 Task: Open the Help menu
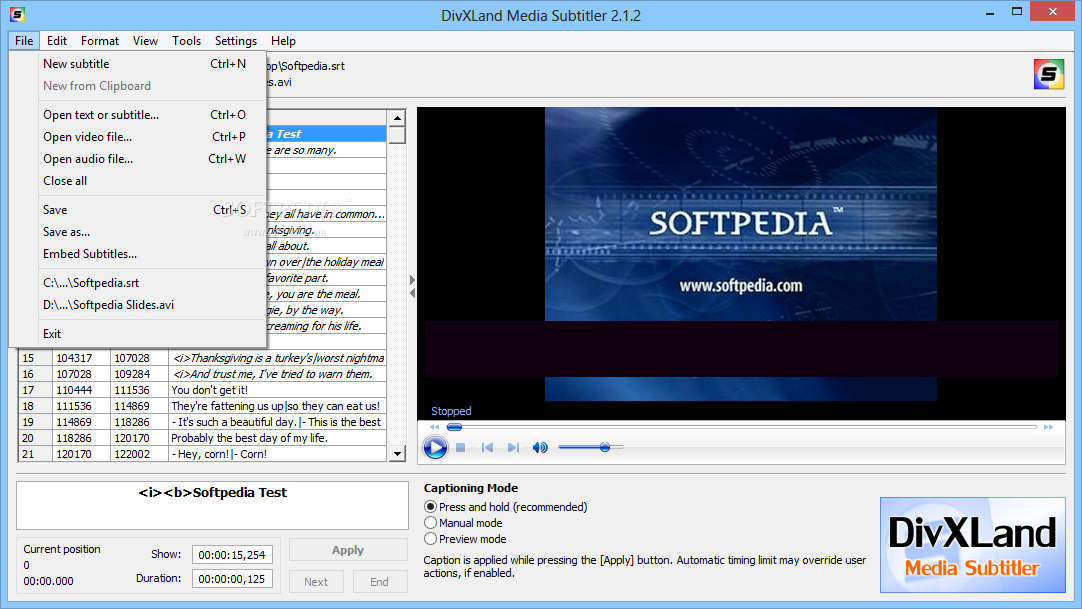coord(283,41)
